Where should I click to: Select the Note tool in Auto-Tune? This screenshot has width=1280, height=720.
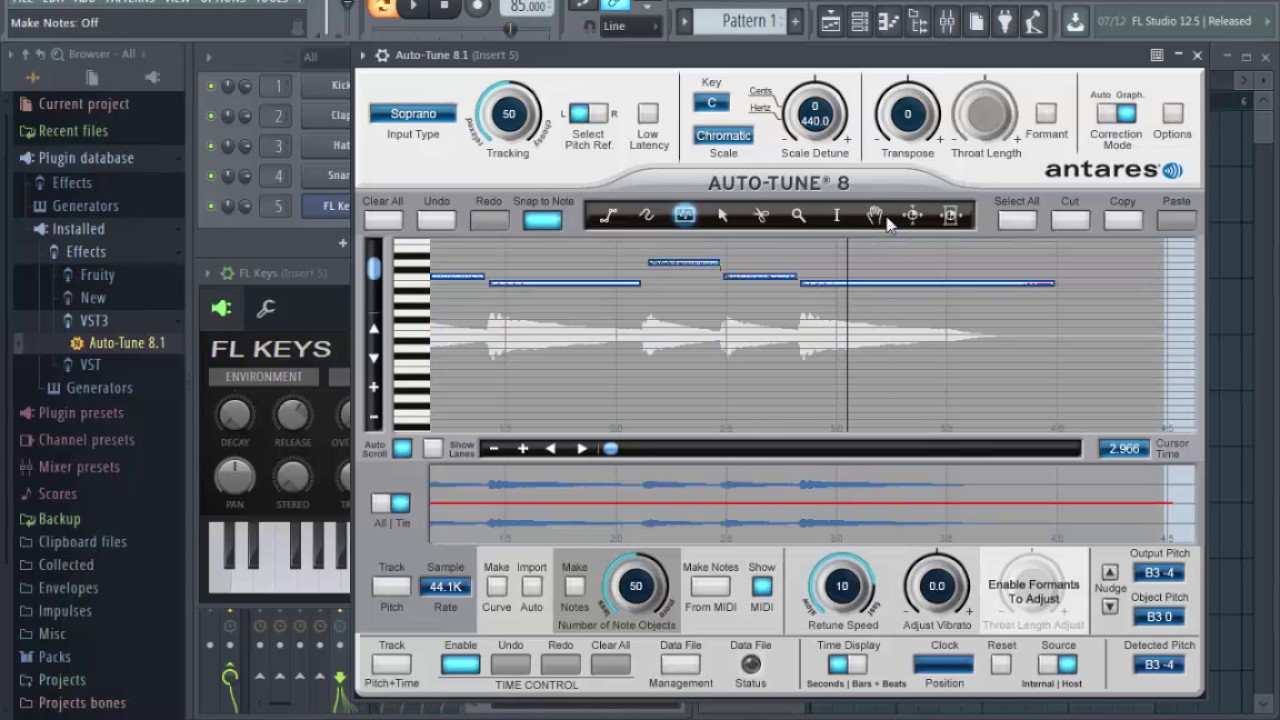pos(684,215)
